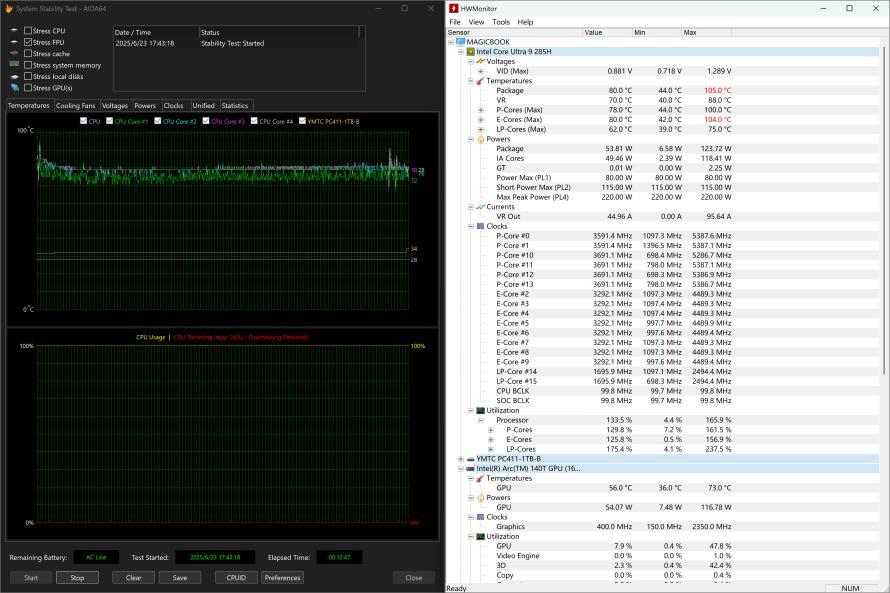Expand the E-Cores (Max) temperature entry
The image size is (890, 593).
click(x=481, y=120)
